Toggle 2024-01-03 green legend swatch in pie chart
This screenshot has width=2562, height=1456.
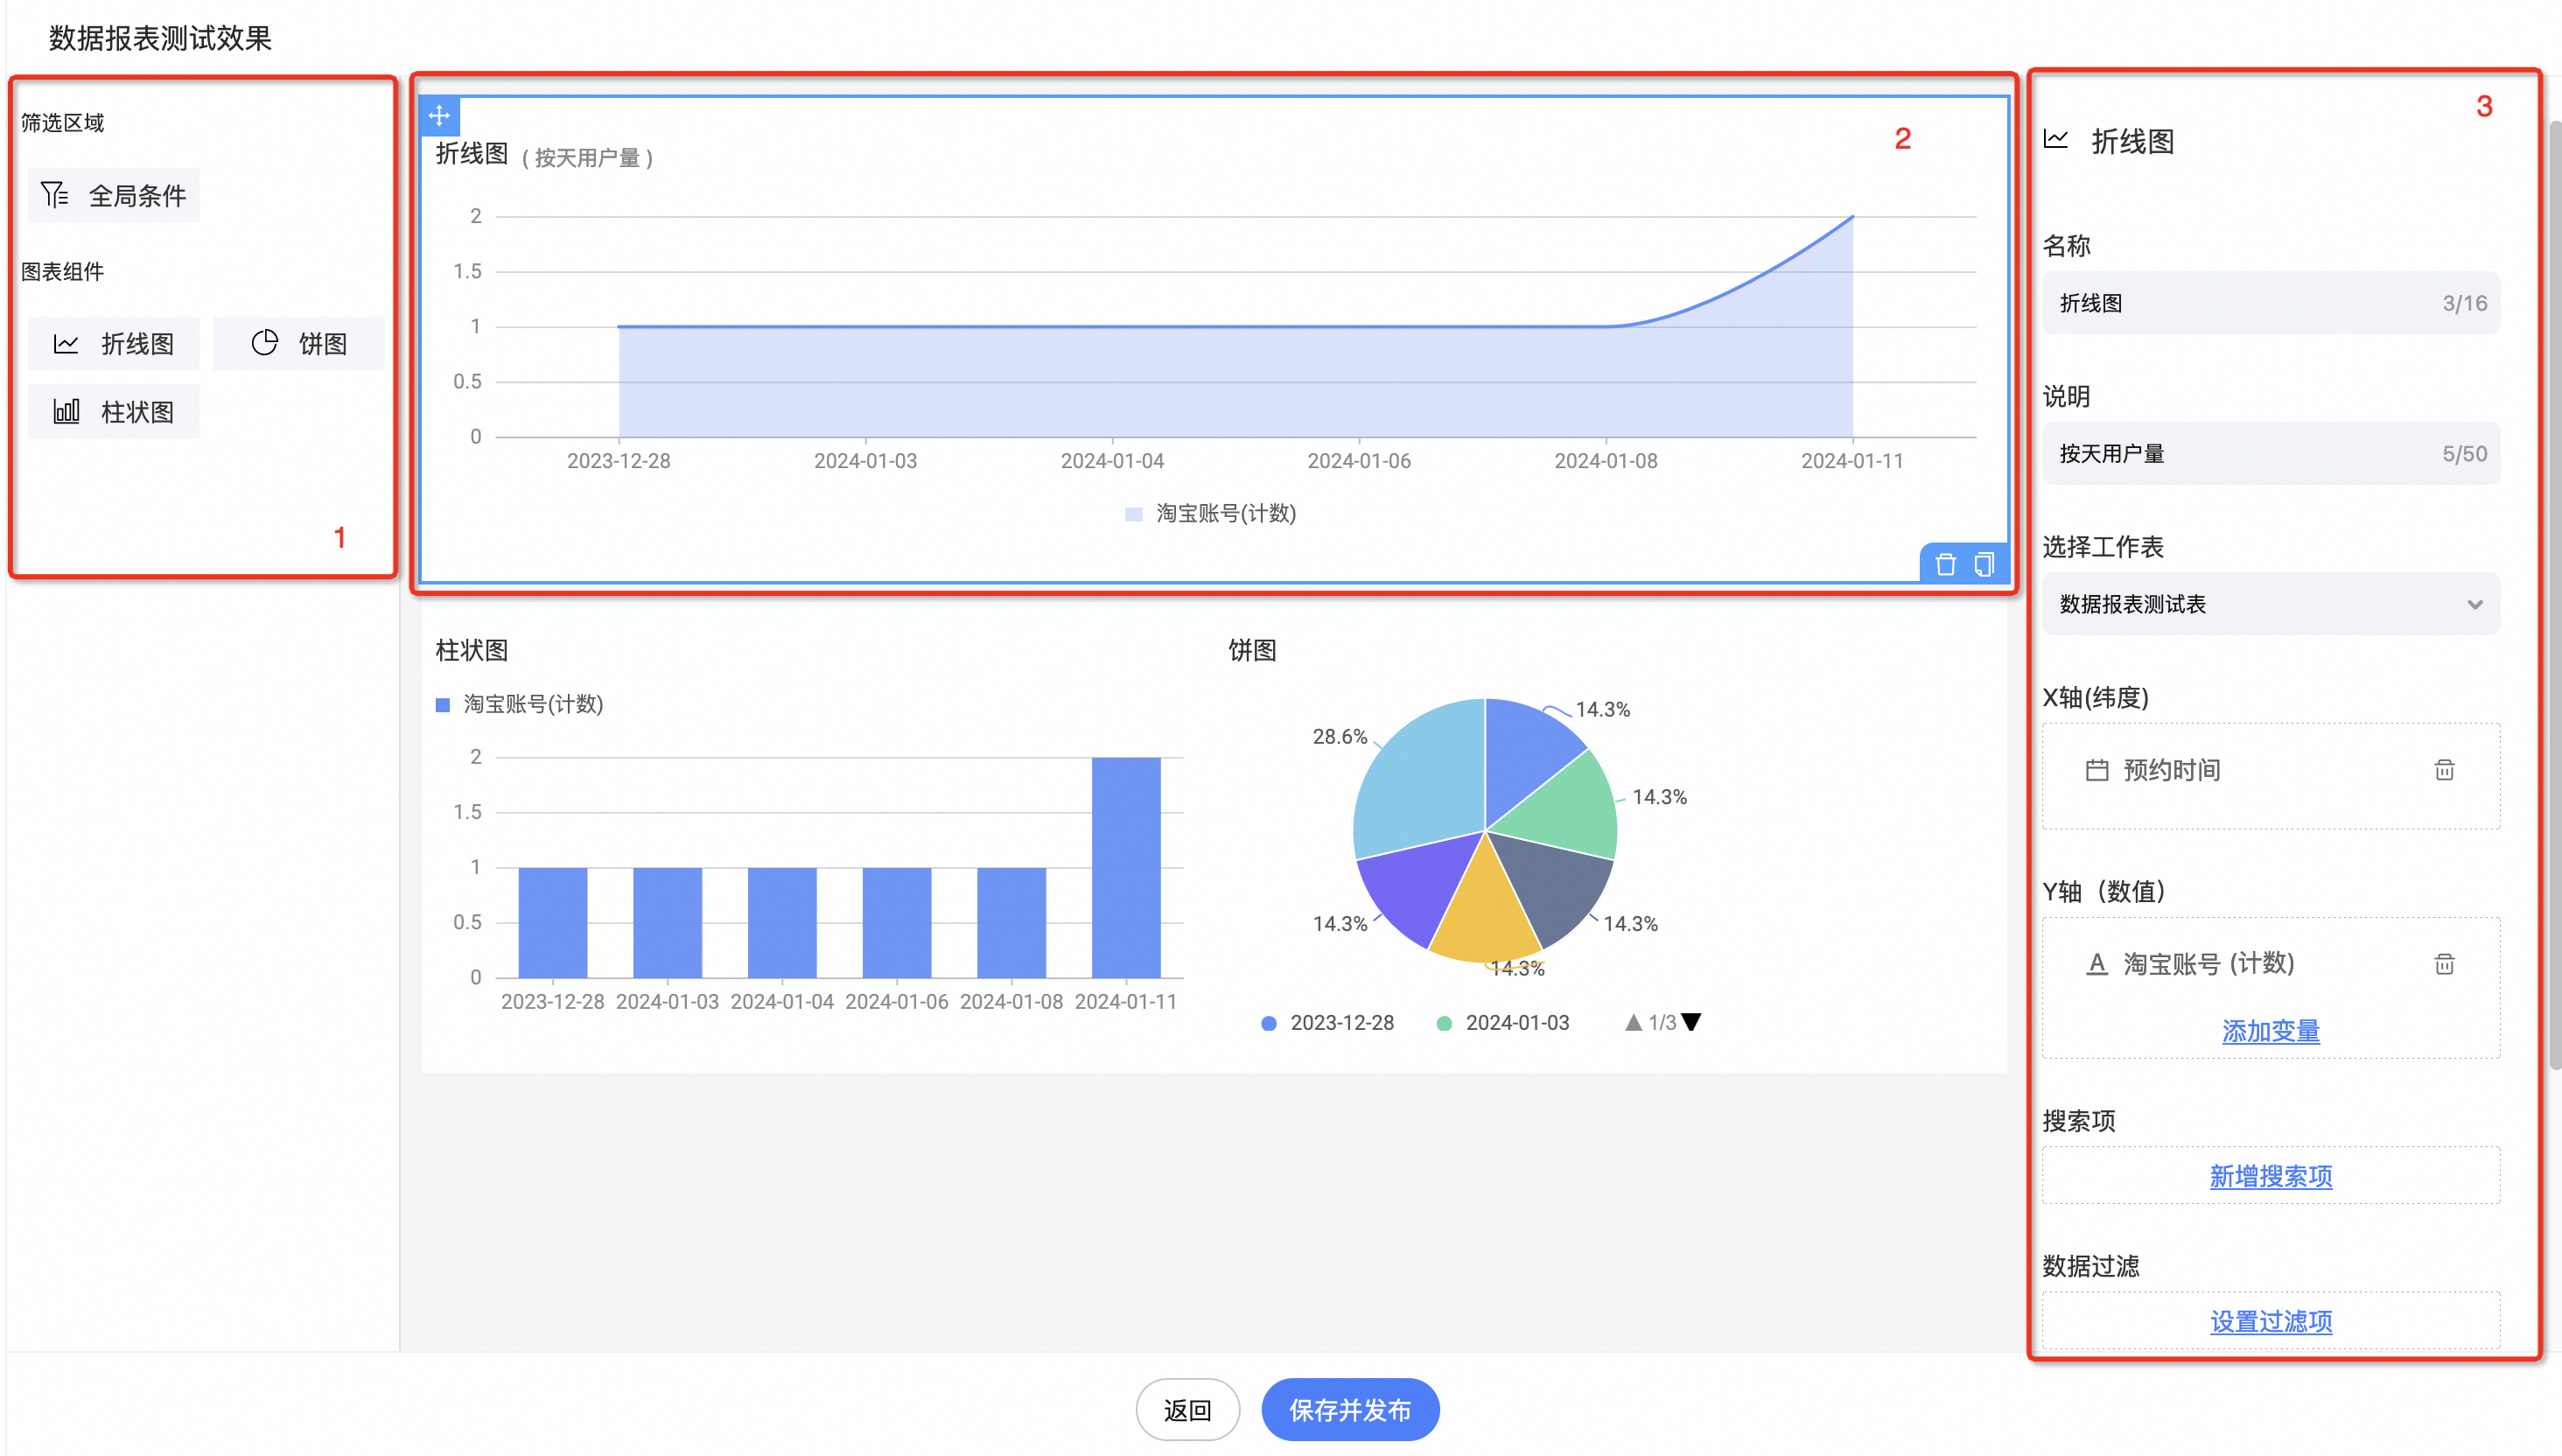point(1444,1023)
